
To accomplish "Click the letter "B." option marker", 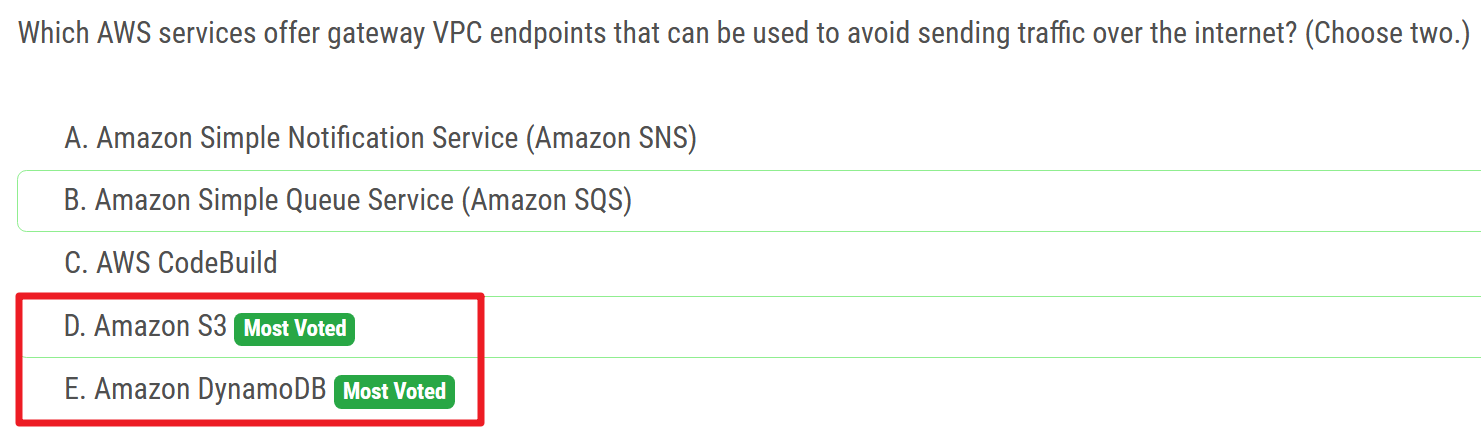I will click(76, 200).
